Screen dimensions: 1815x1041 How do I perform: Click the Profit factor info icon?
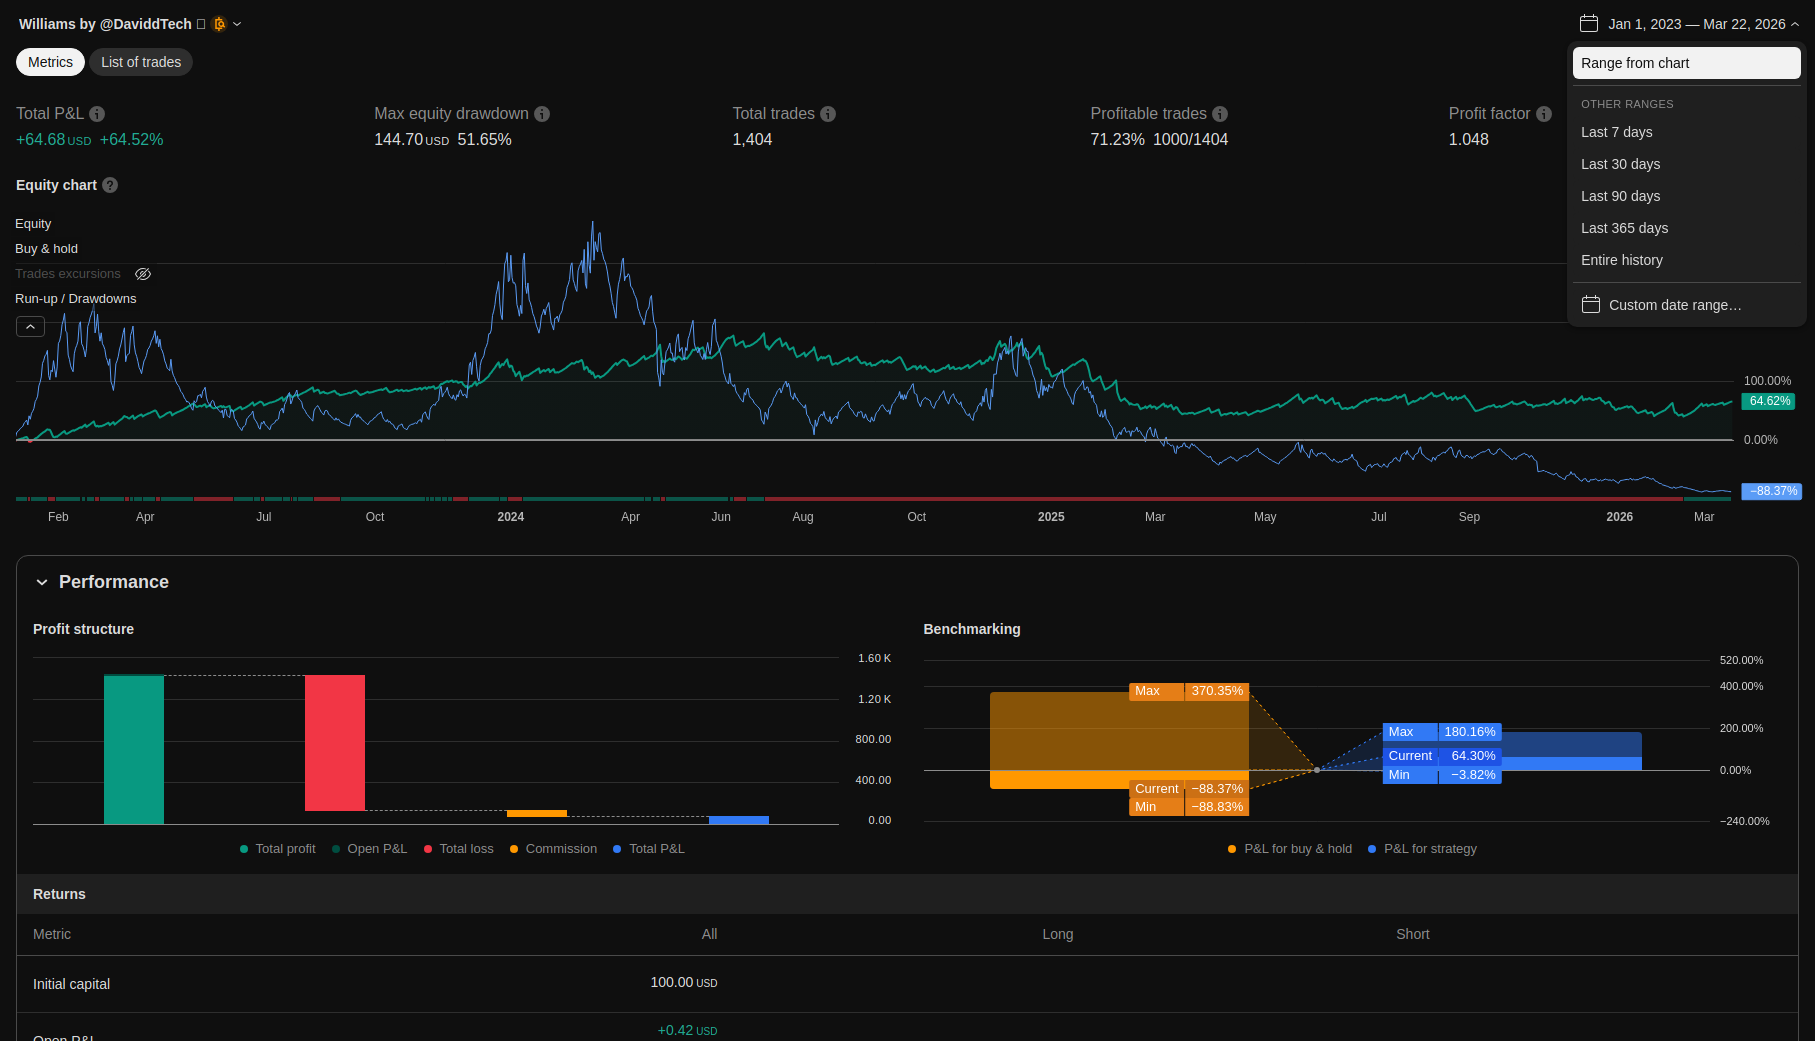pyautogui.click(x=1544, y=114)
